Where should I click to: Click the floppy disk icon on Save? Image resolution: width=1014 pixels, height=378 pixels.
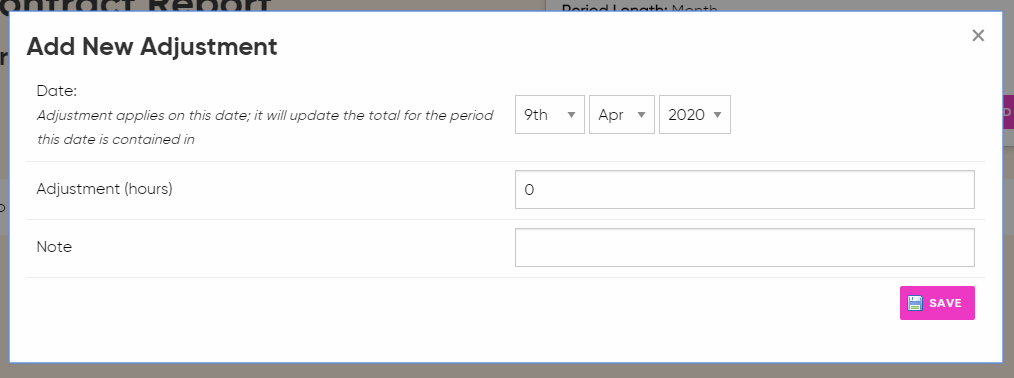(915, 303)
